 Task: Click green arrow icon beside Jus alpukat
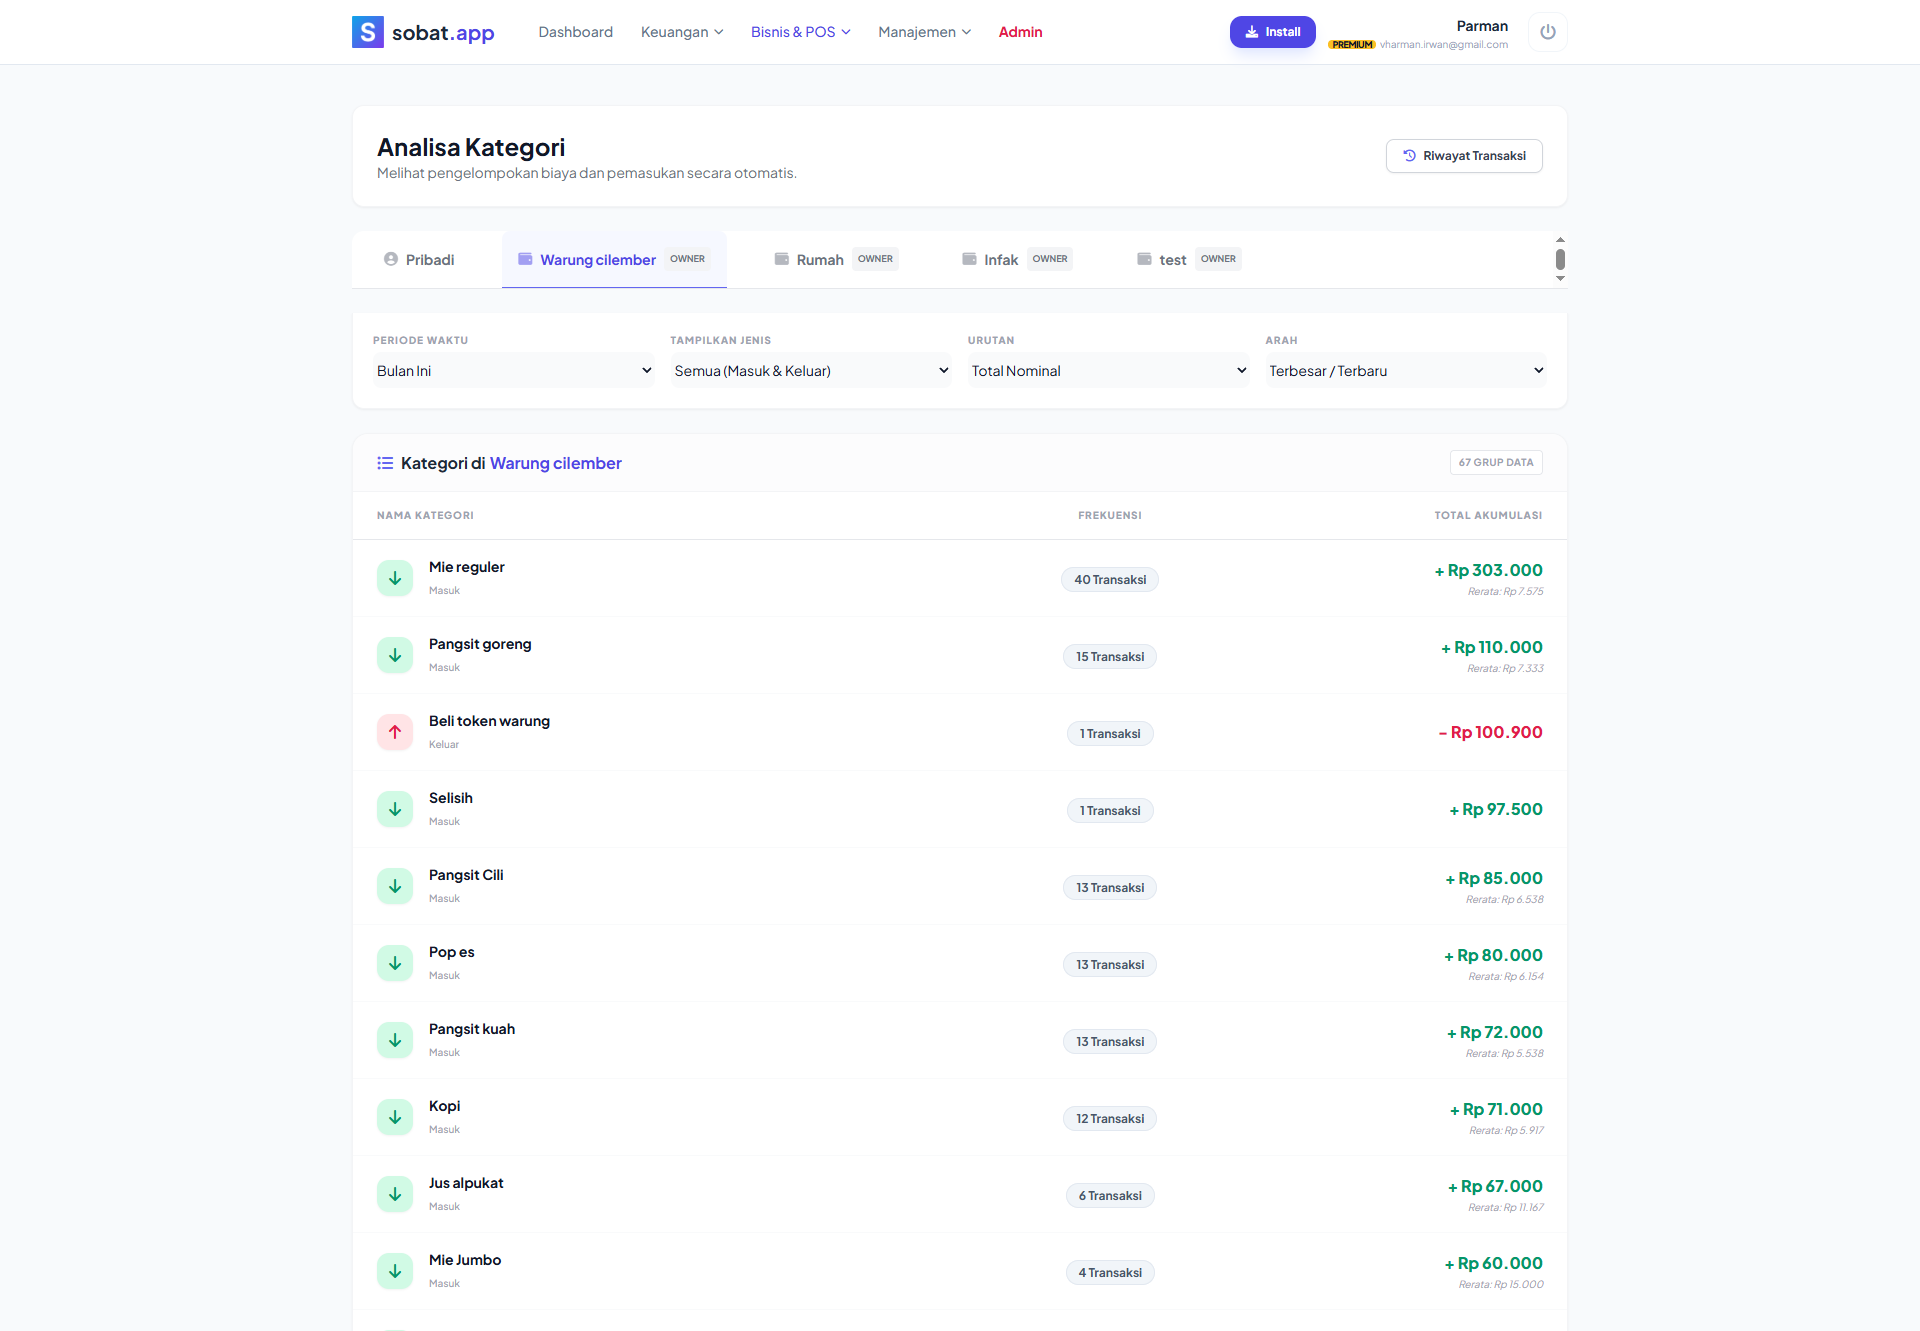(395, 1194)
